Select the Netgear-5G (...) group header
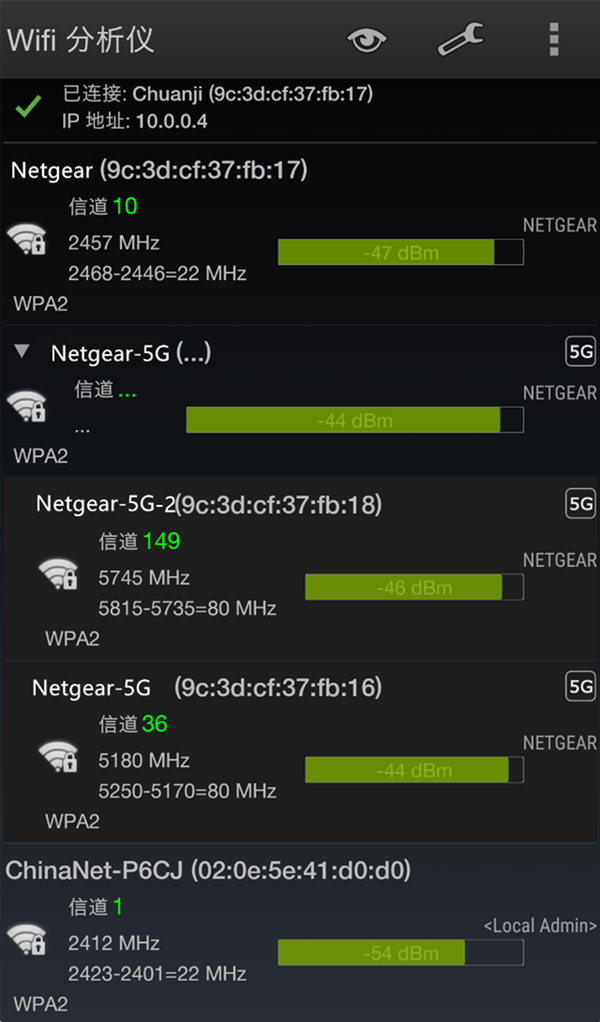This screenshot has width=600, height=1022. 131,353
